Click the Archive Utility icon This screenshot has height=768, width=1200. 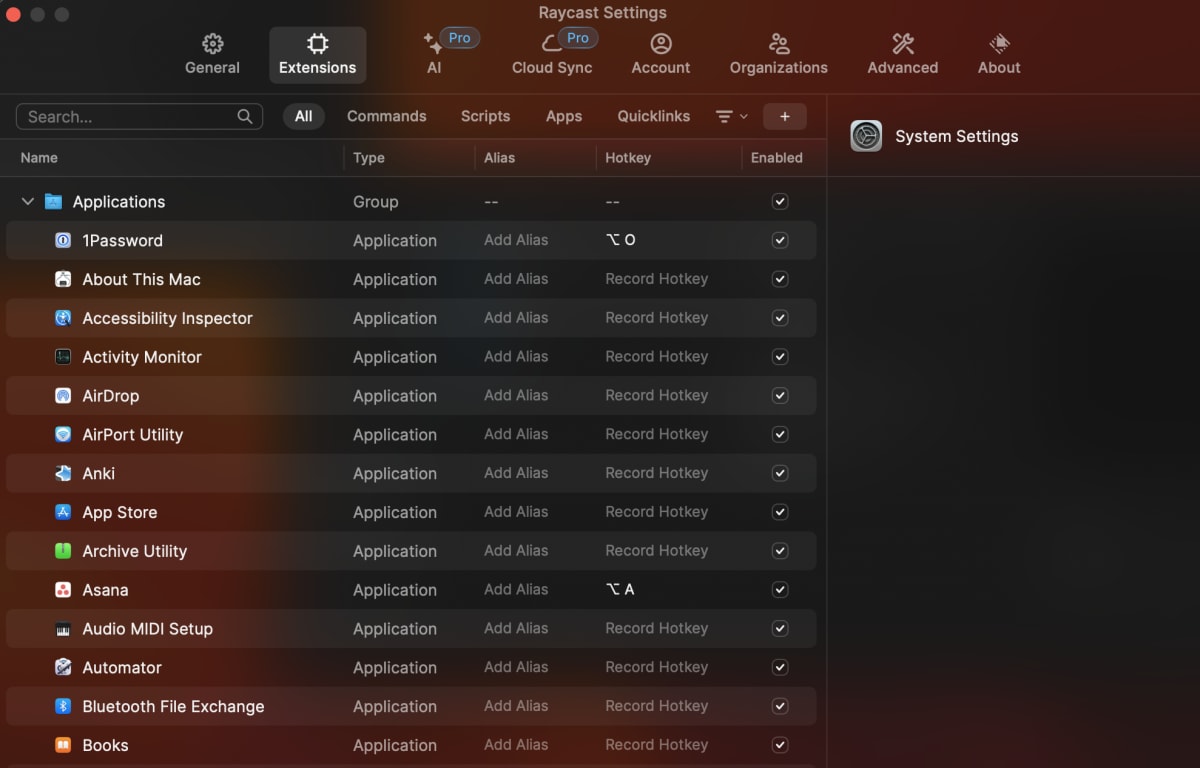[x=63, y=551]
